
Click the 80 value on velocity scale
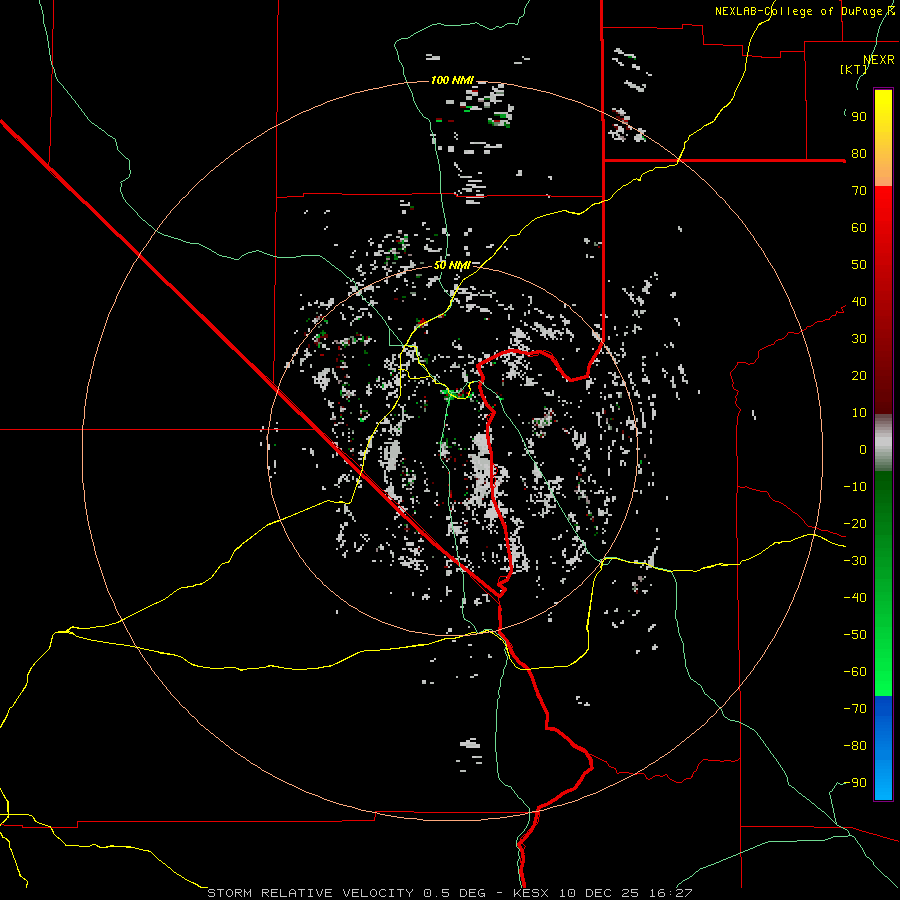coord(859,153)
